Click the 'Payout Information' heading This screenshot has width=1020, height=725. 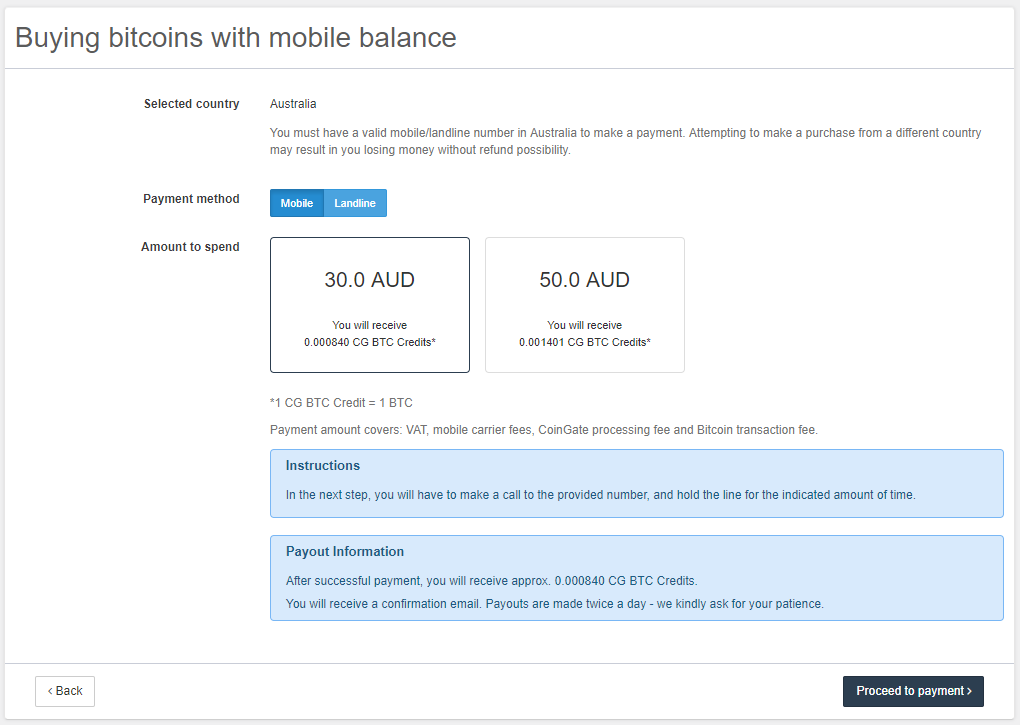point(345,551)
